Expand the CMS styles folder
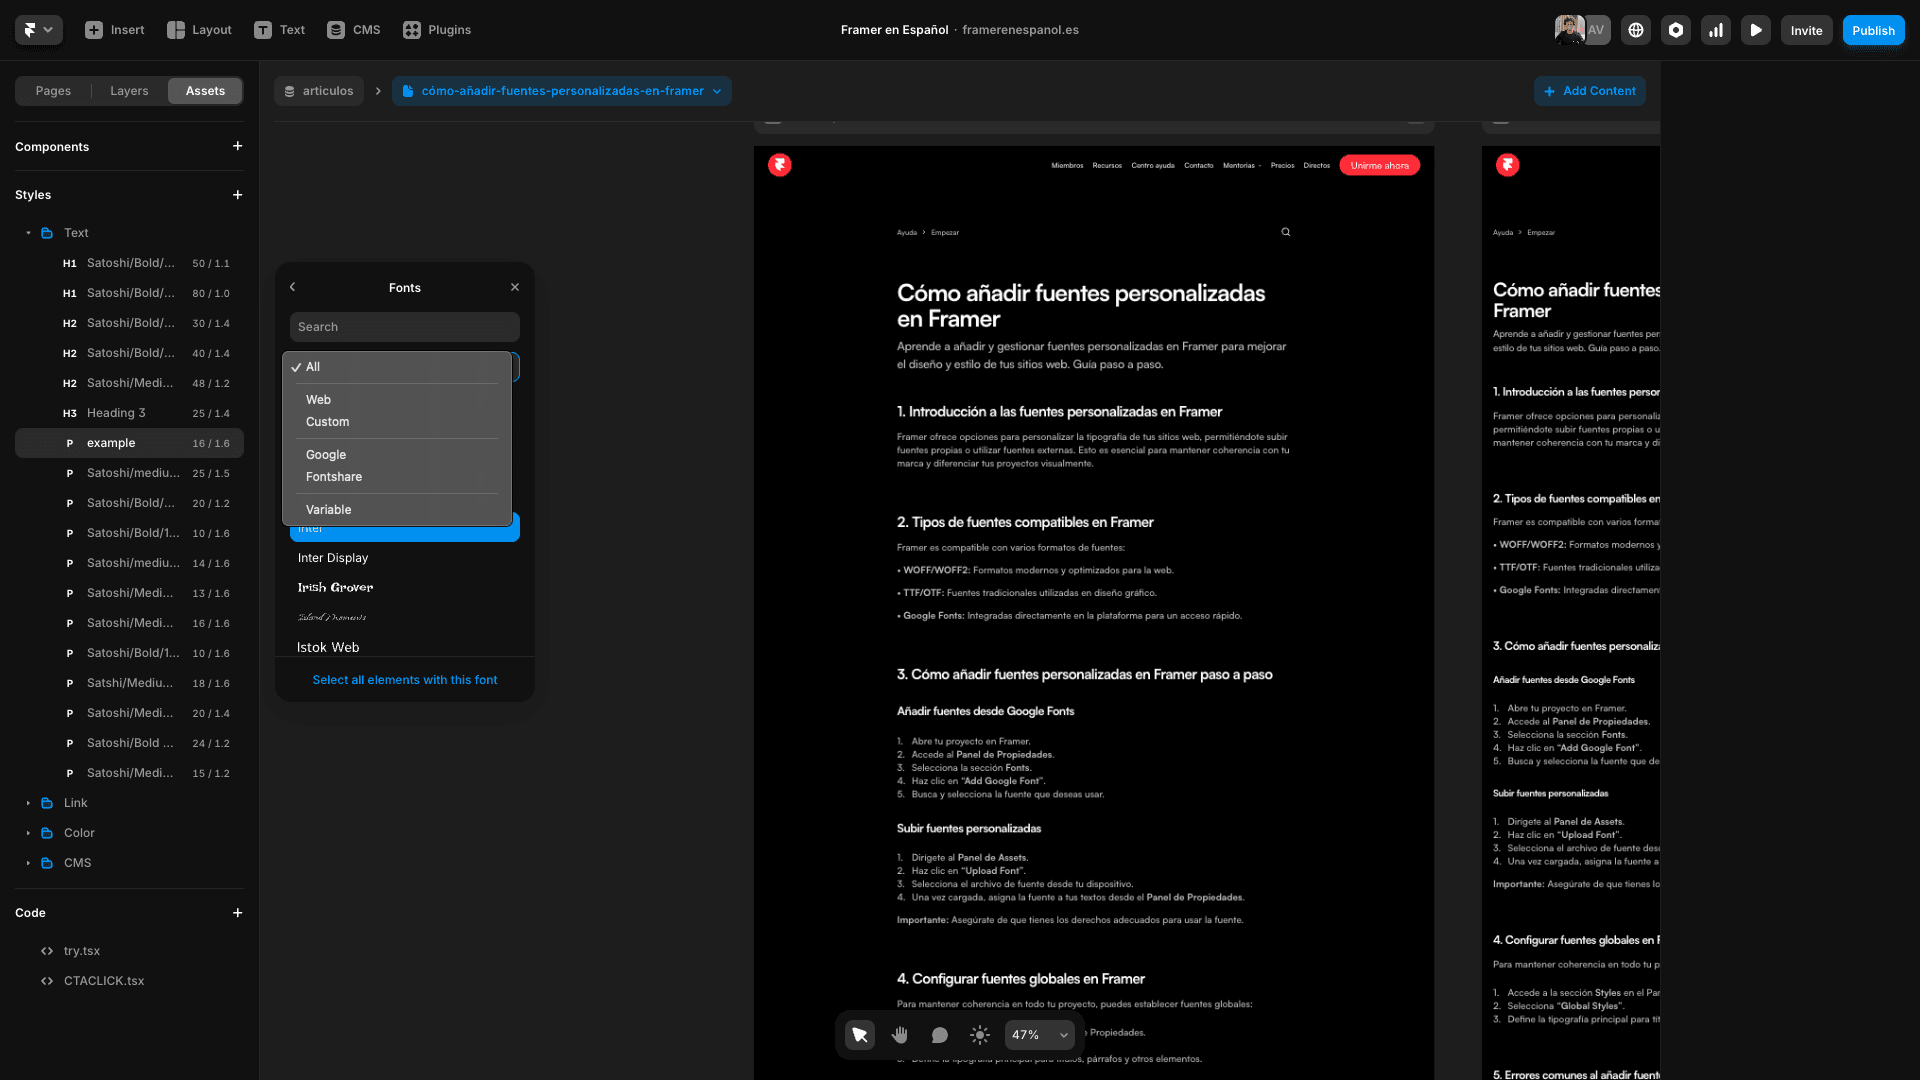Image resolution: width=1920 pixels, height=1080 pixels. [x=28, y=863]
